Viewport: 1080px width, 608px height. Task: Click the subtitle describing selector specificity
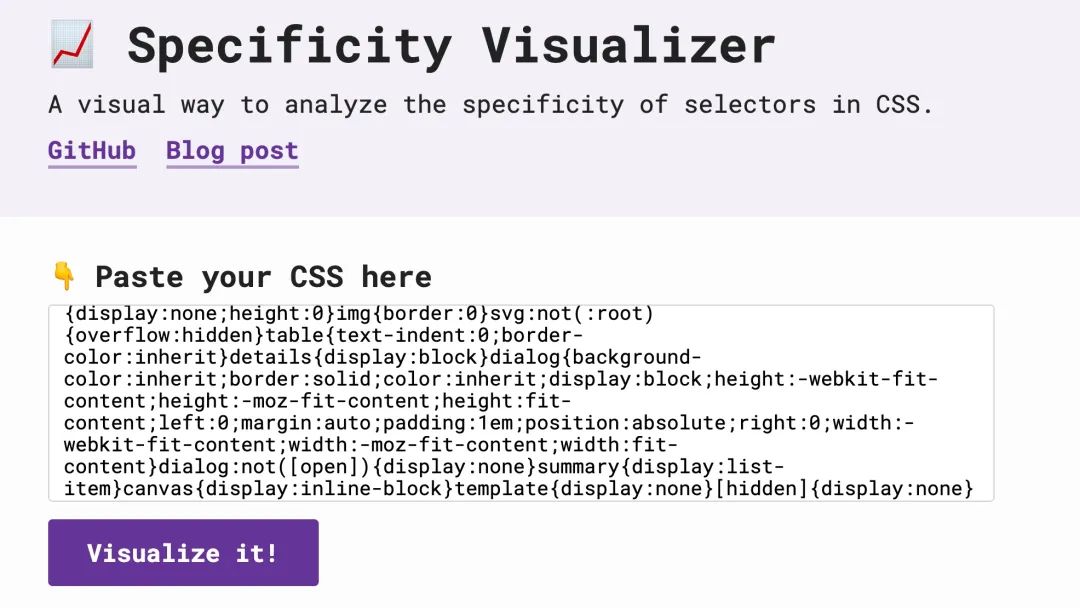click(490, 104)
